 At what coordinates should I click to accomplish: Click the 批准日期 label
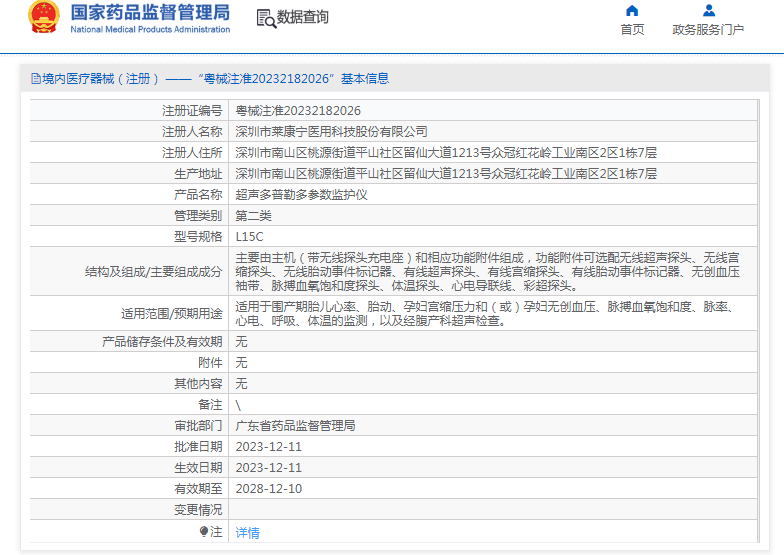click(x=198, y=446)
